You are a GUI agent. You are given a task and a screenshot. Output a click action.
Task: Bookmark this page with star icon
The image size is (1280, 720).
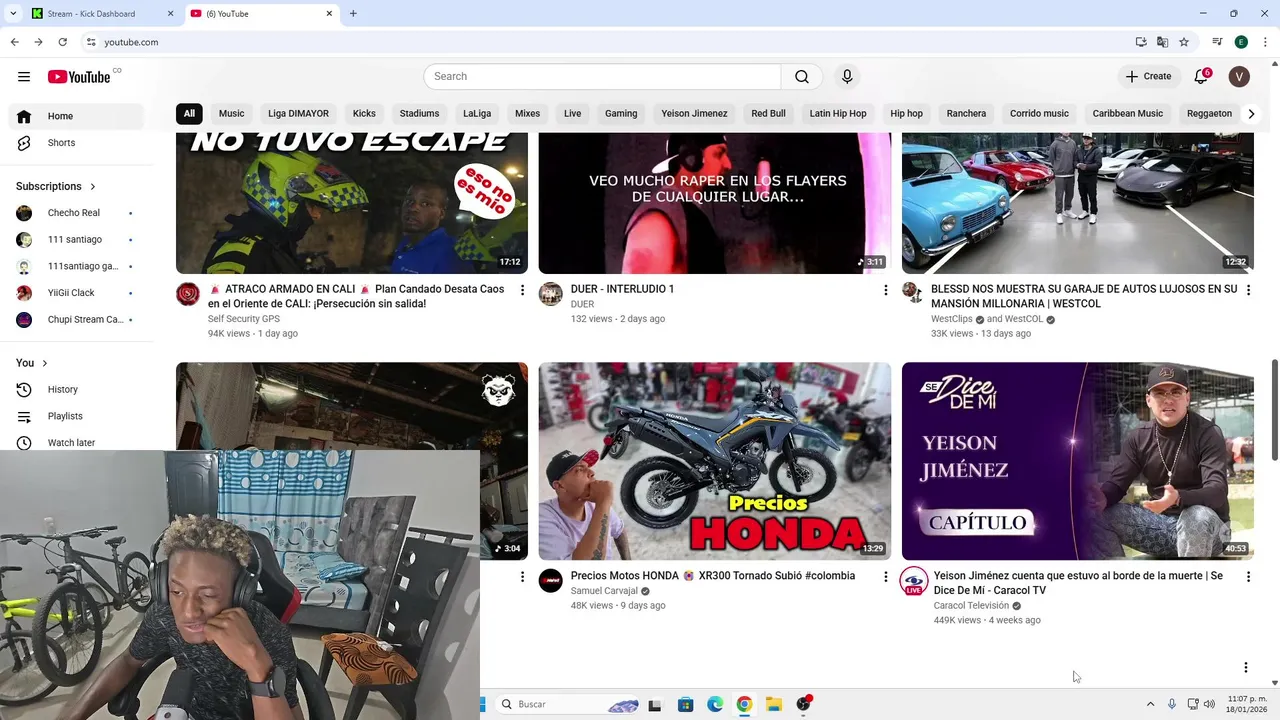1184,42
